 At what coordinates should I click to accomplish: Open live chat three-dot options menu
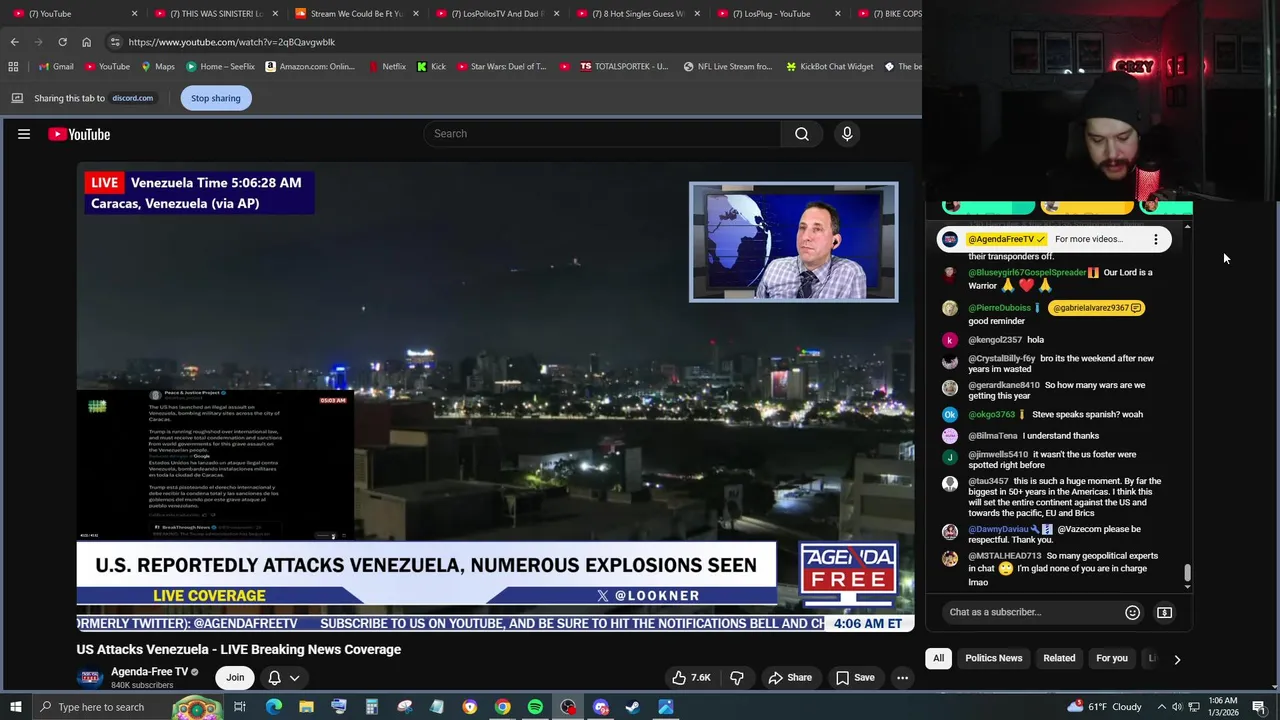tap(1156, 239)
